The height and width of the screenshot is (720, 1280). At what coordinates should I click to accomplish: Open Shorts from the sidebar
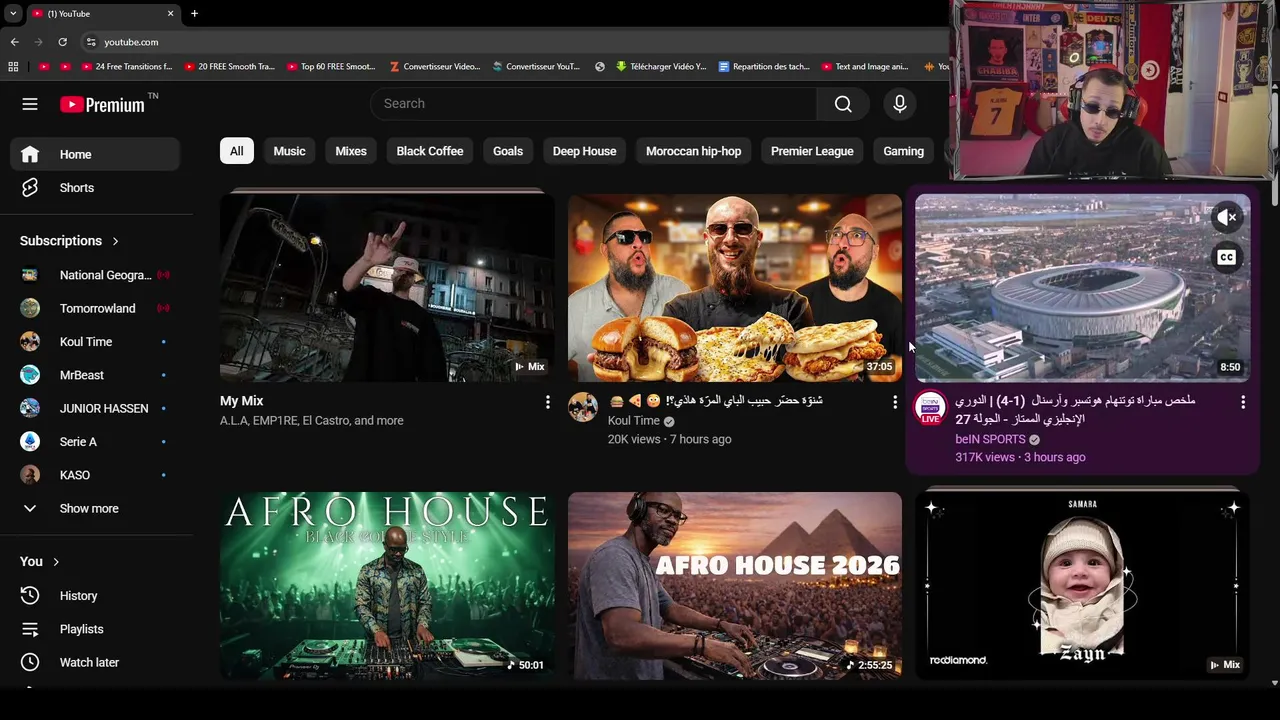(x=95, y=188)
